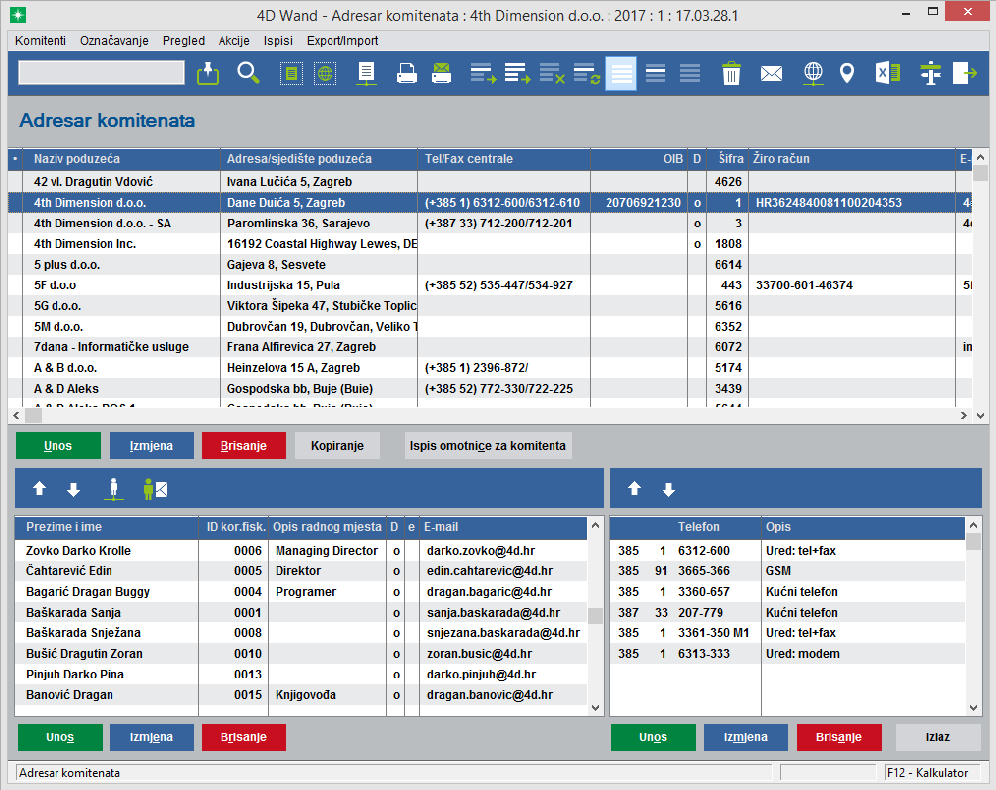Open the Označavanje menu

coord(114,41)
